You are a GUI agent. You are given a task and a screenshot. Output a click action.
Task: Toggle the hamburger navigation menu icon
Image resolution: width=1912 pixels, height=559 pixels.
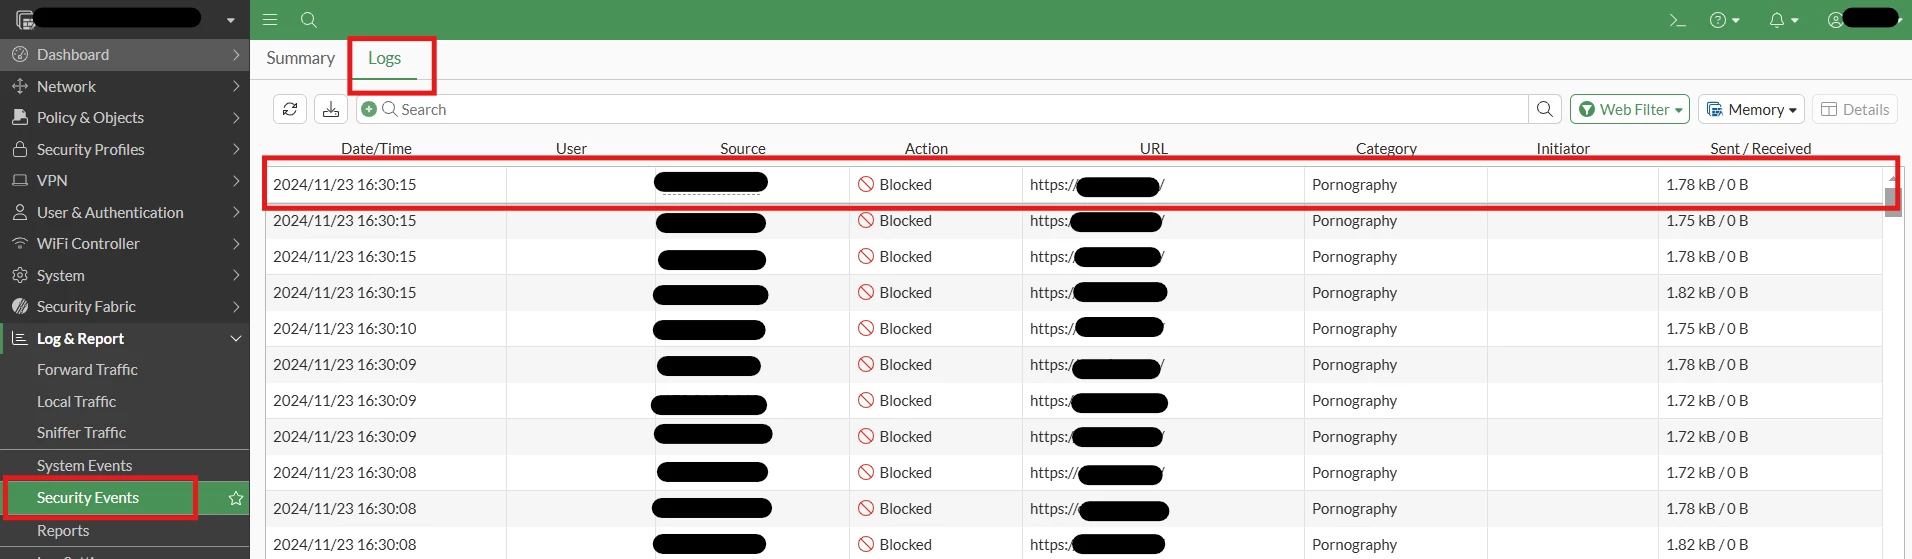click(x=270, y=20)
